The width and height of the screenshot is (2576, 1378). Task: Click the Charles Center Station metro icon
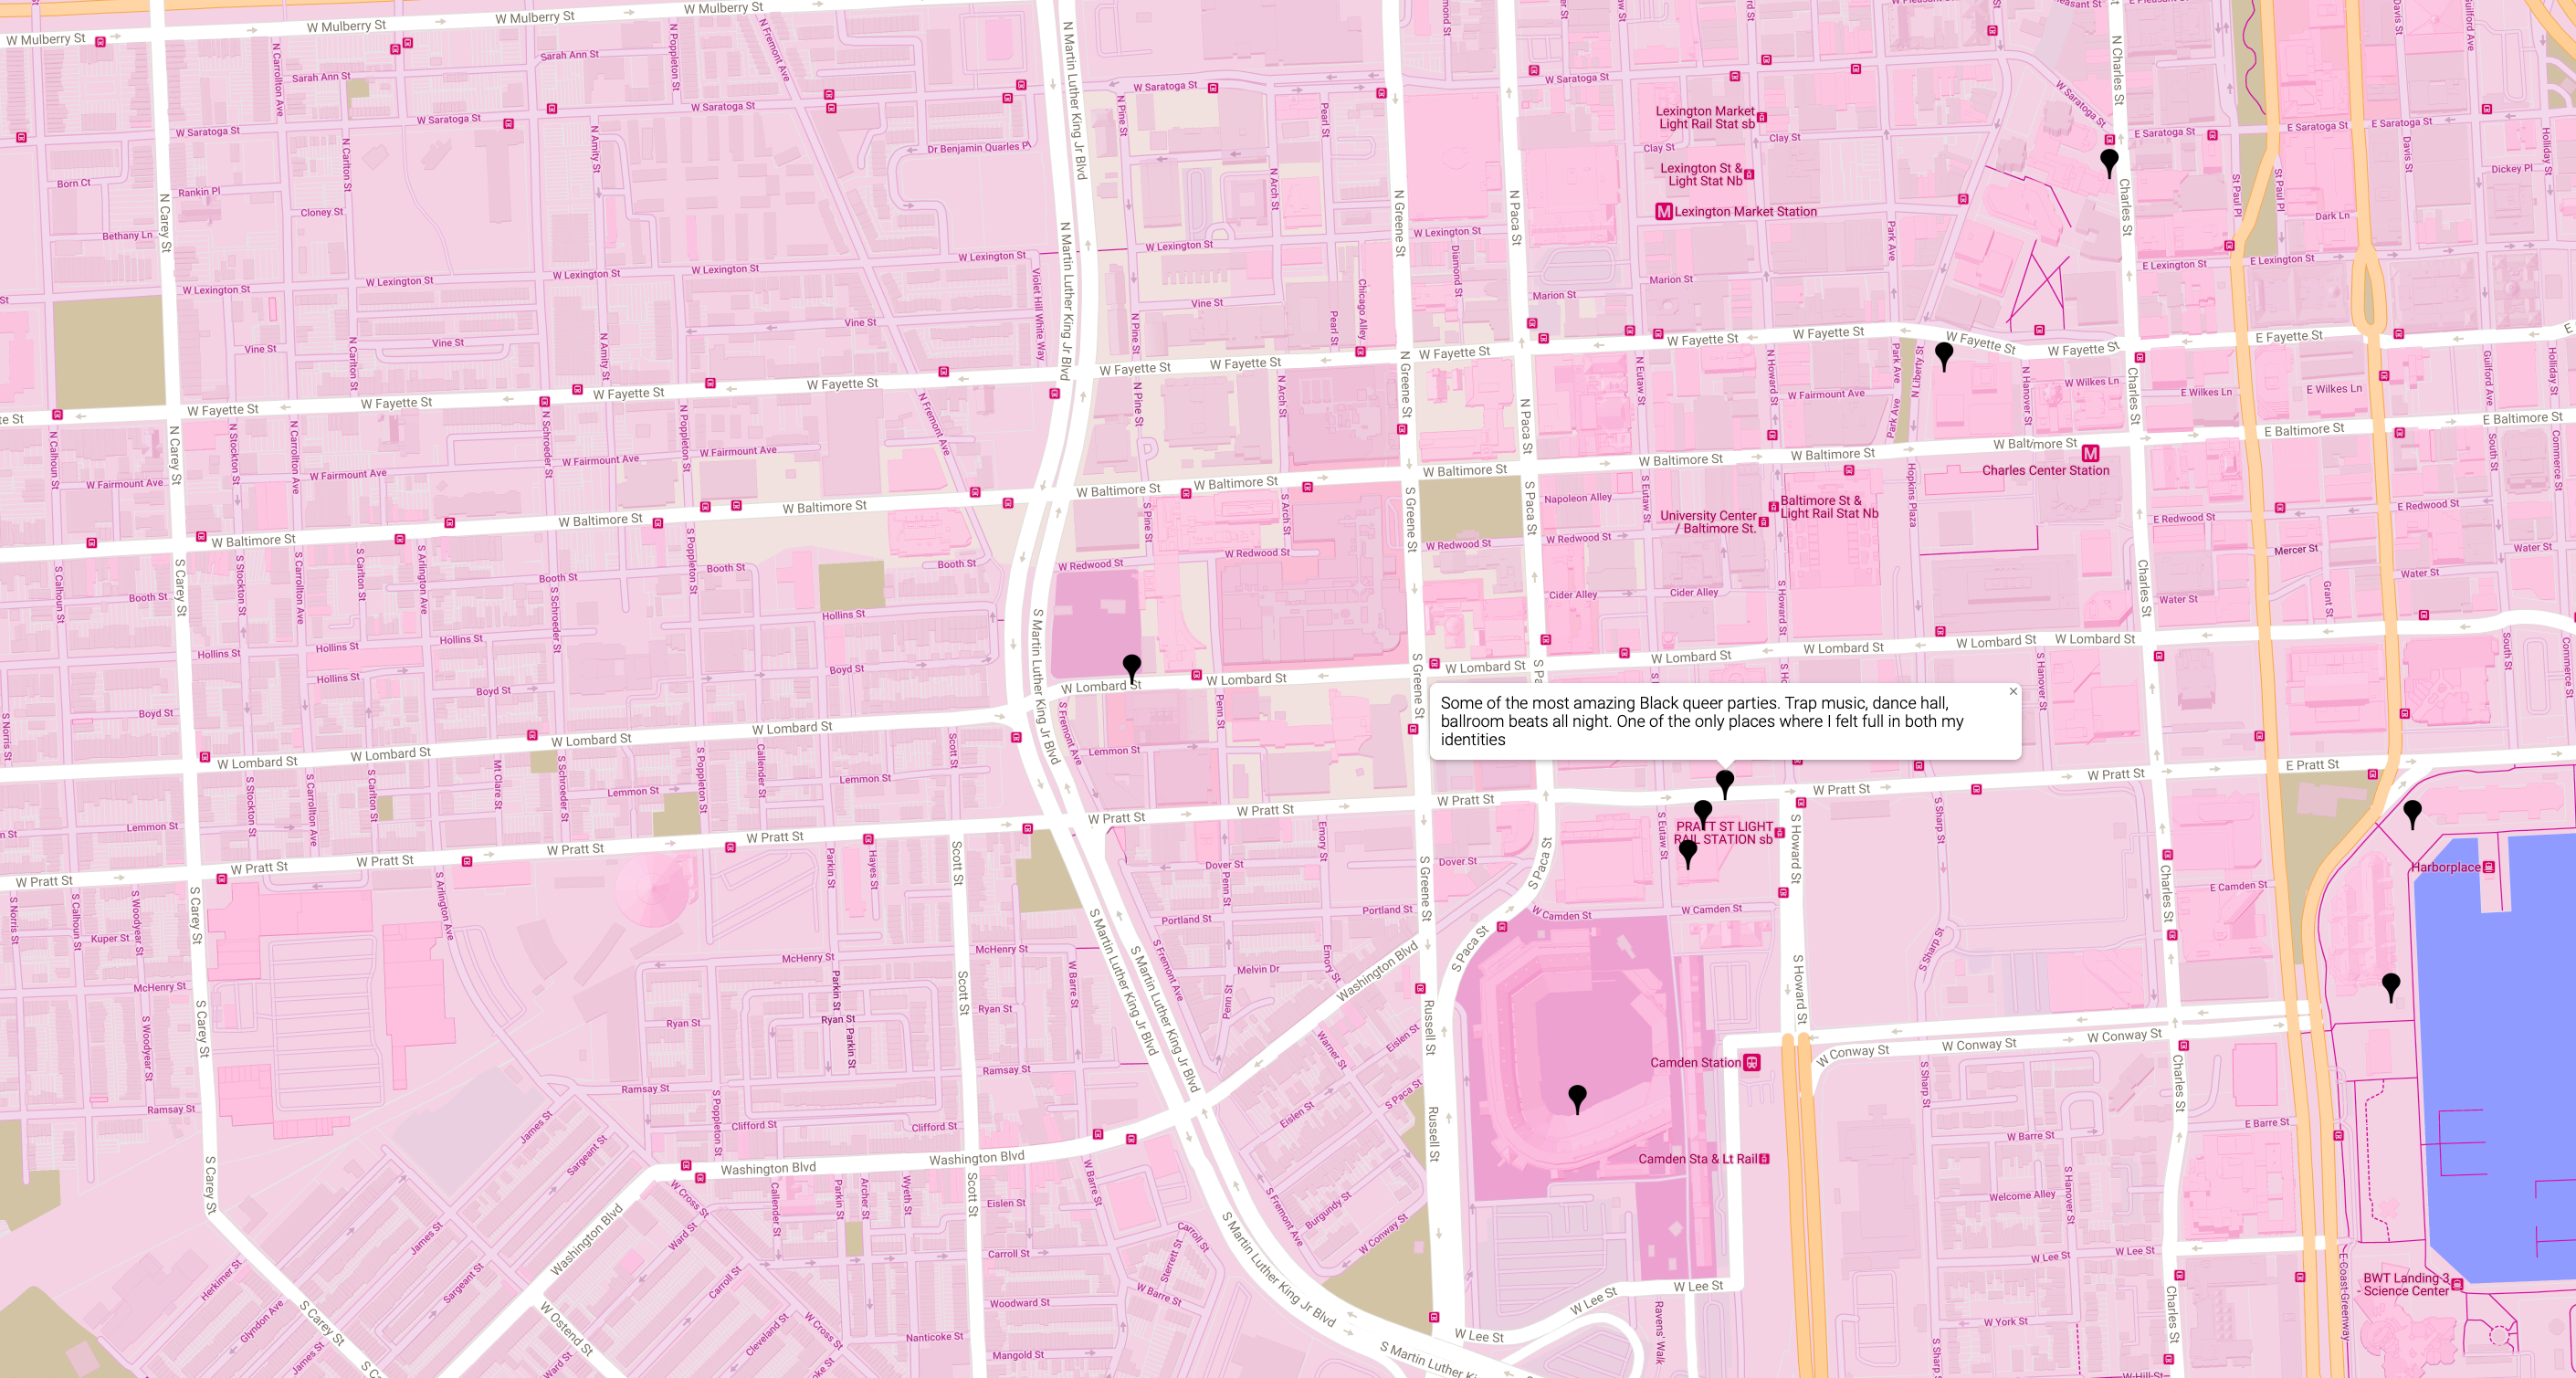[x=2090, y=454]
